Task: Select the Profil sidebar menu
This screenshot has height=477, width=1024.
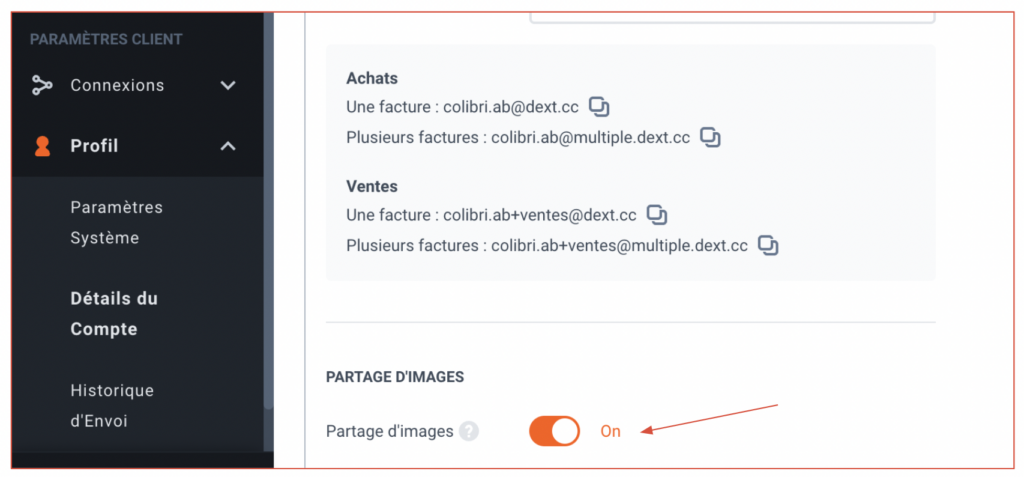Action: click(x=137, y=146)
